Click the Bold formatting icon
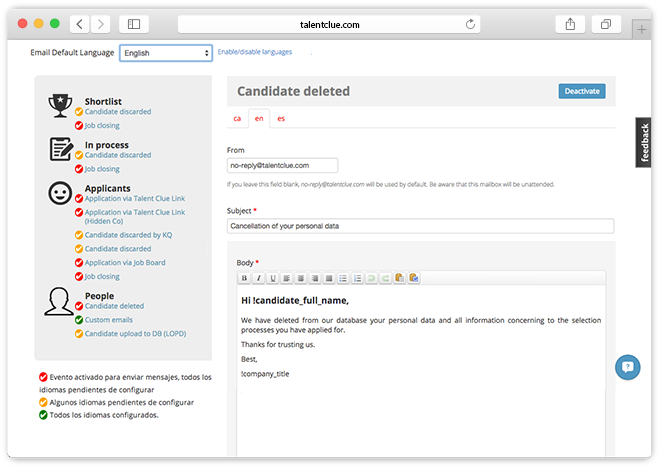660x468 pixels. [244, 278]
